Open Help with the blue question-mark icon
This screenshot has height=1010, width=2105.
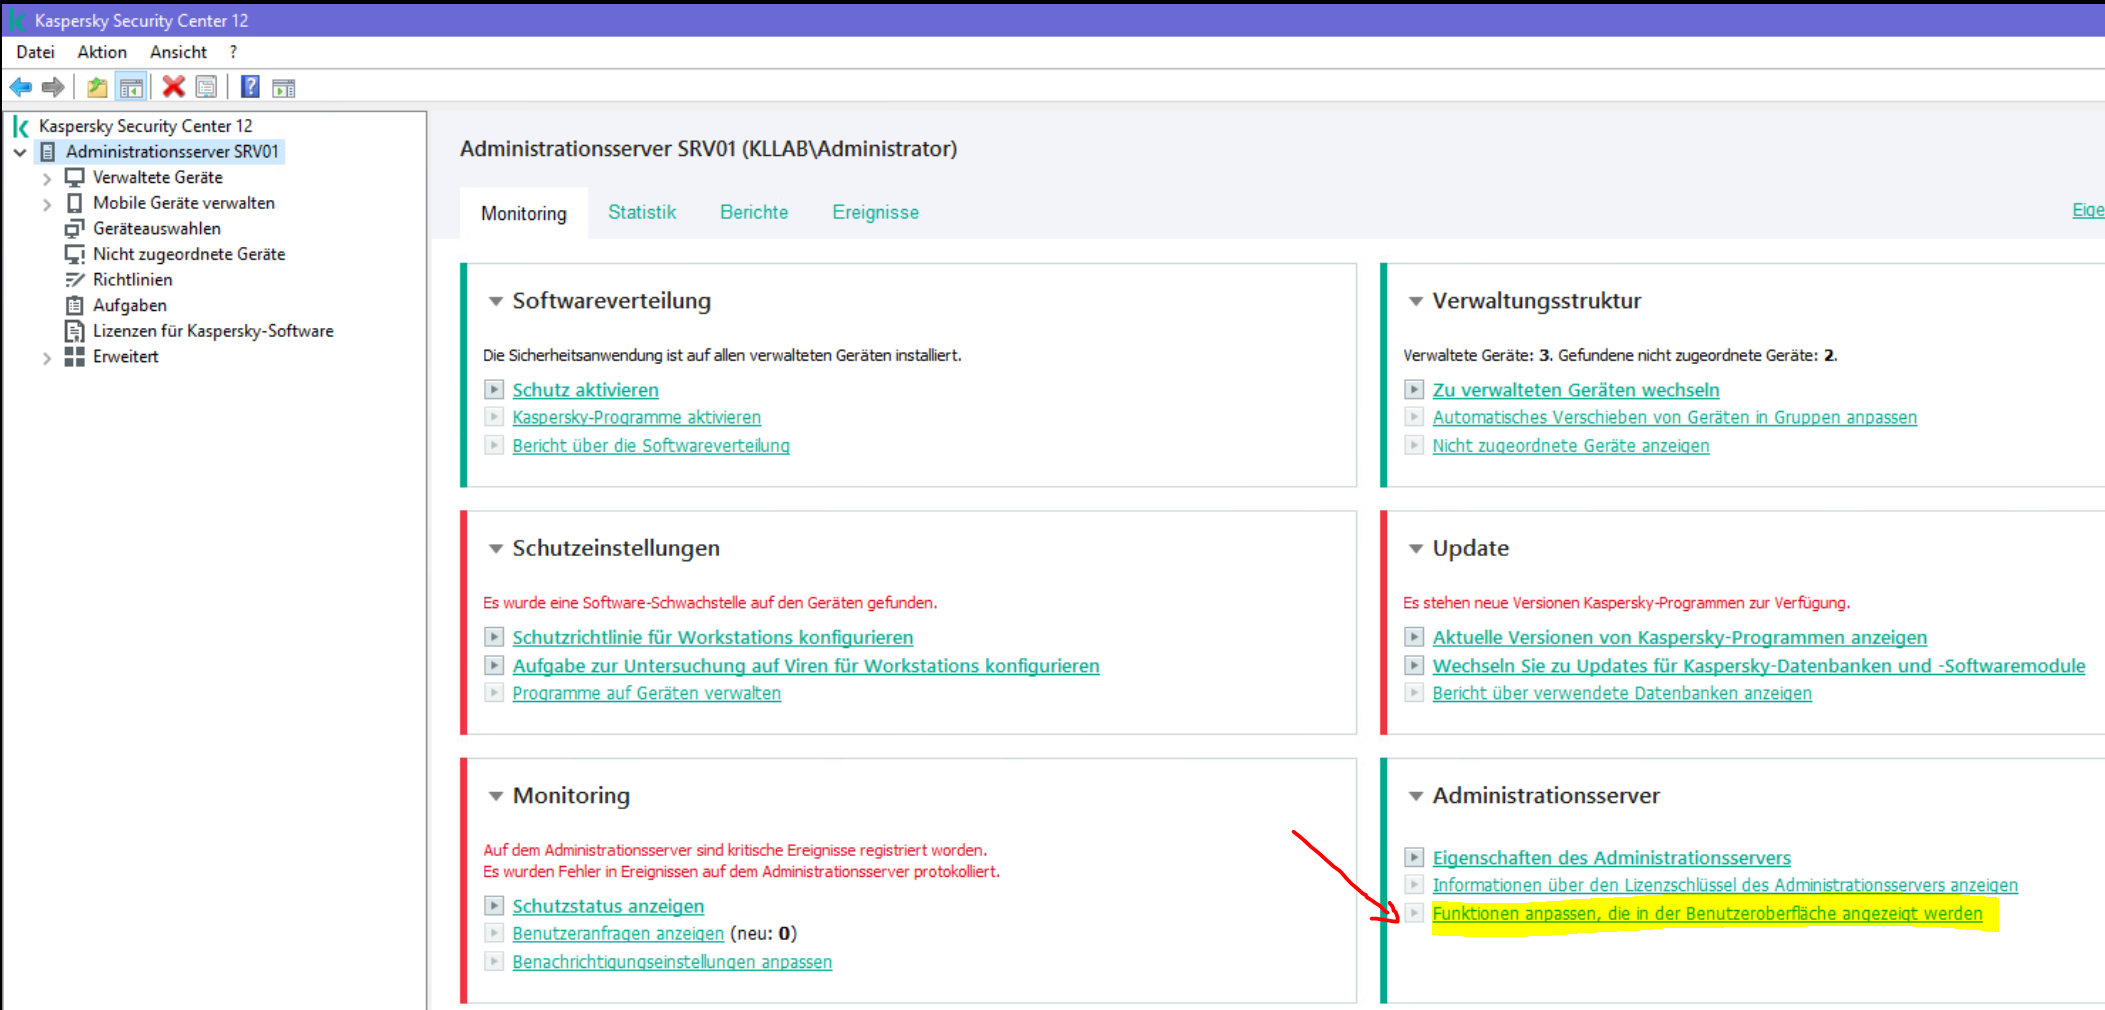[x=250, y=87]
